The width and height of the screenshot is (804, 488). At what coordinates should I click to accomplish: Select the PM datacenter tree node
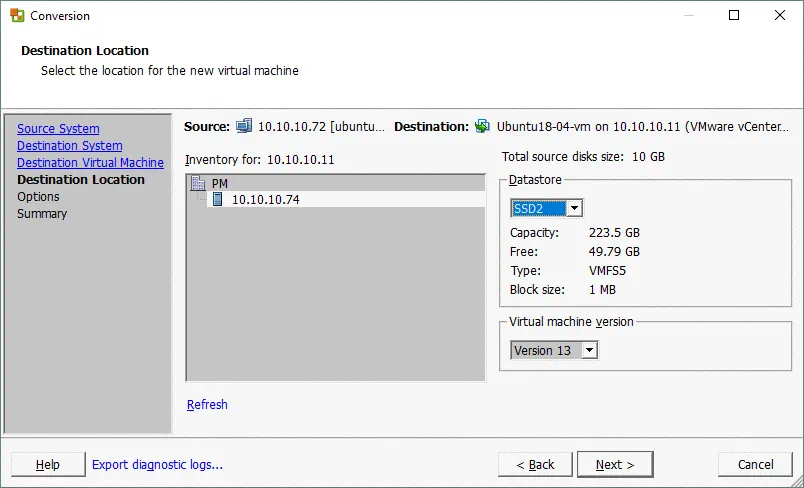[x=220, y=184]
